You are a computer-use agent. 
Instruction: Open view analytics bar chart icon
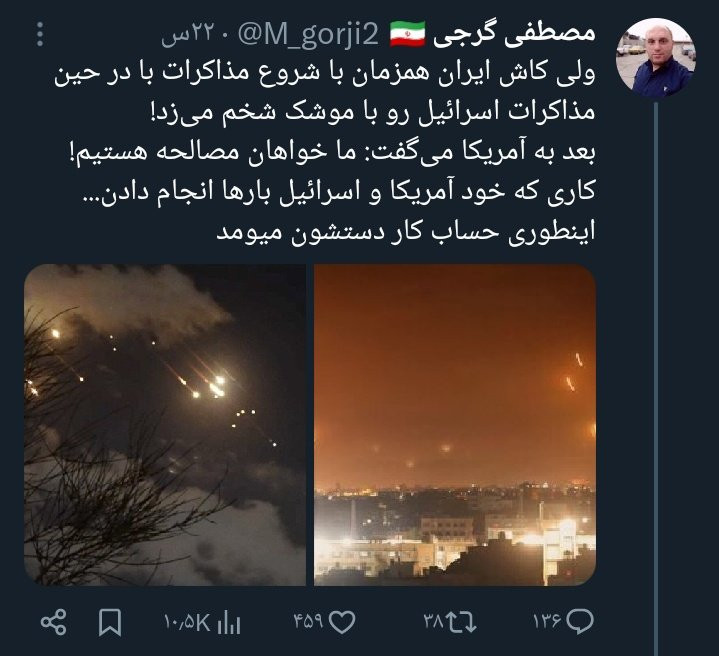pos(229,623)
